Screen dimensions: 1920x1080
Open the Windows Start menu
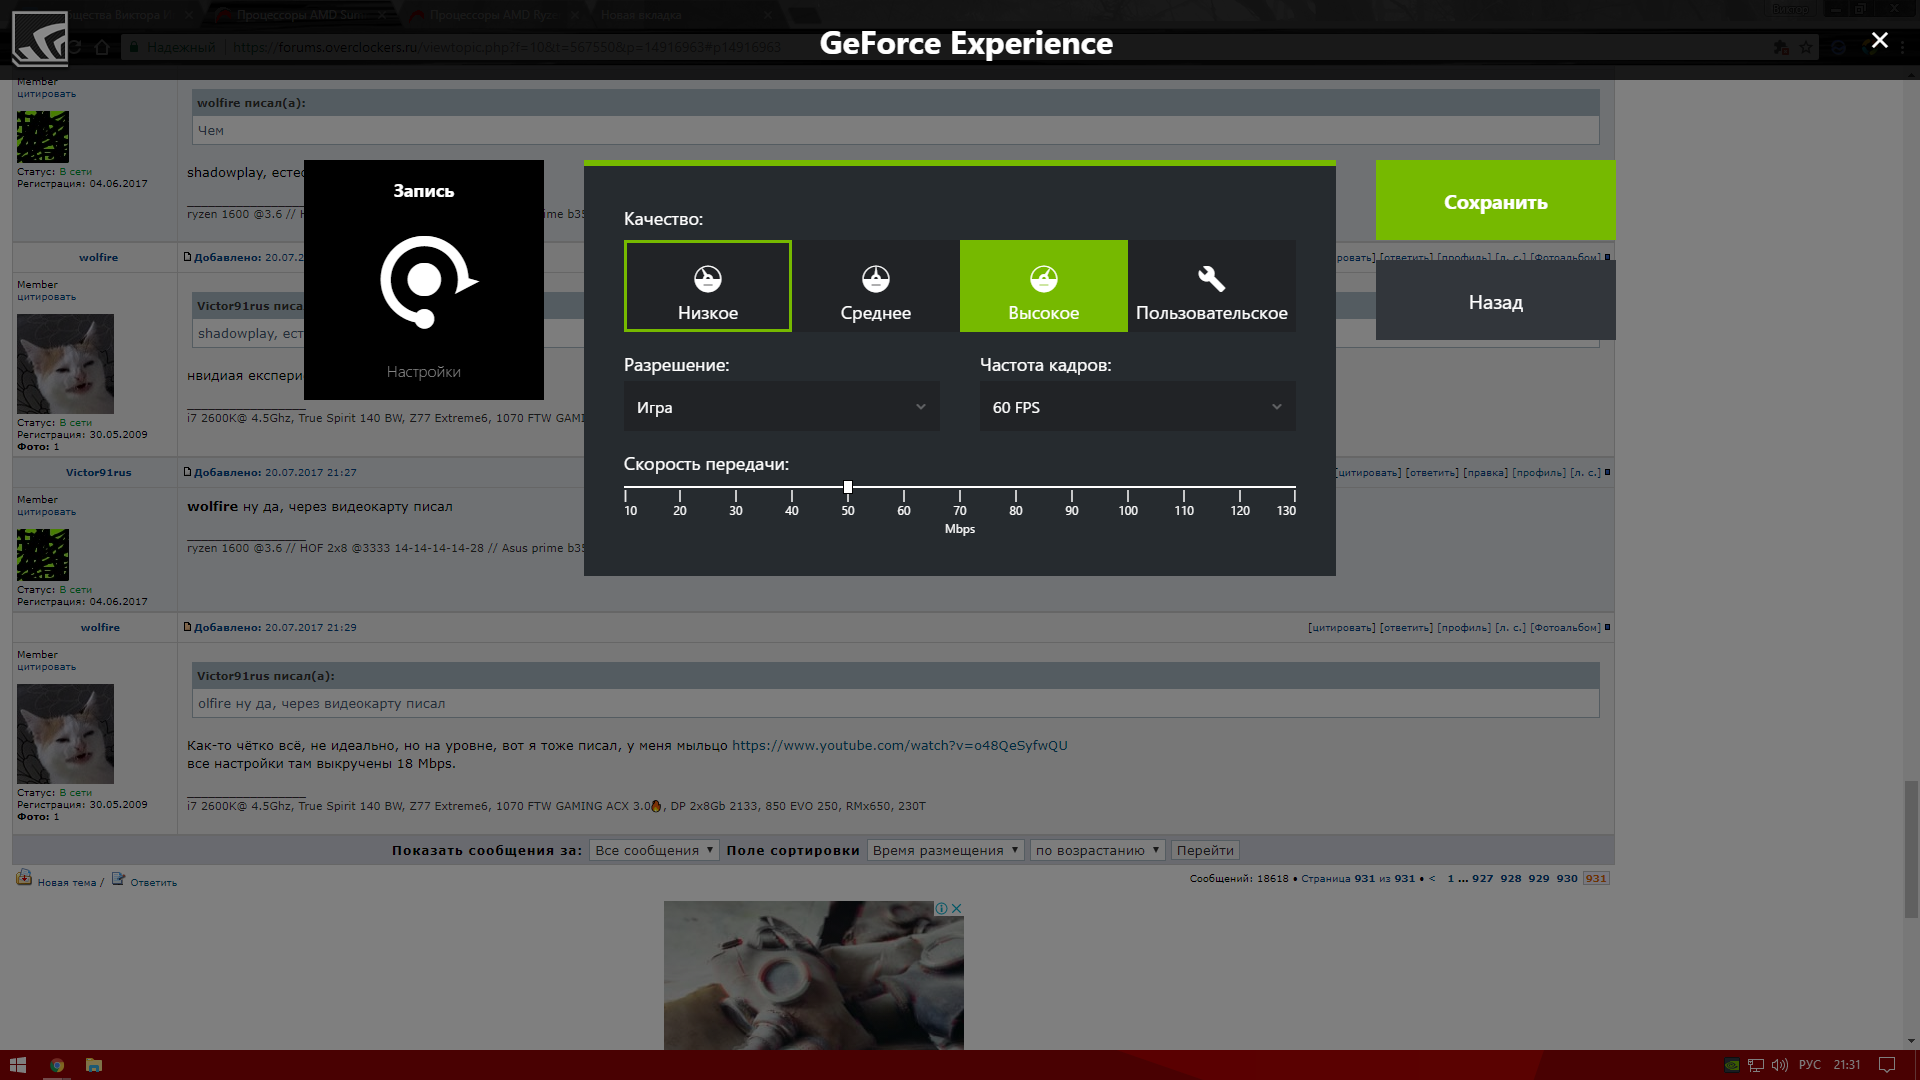point(17,1065)
